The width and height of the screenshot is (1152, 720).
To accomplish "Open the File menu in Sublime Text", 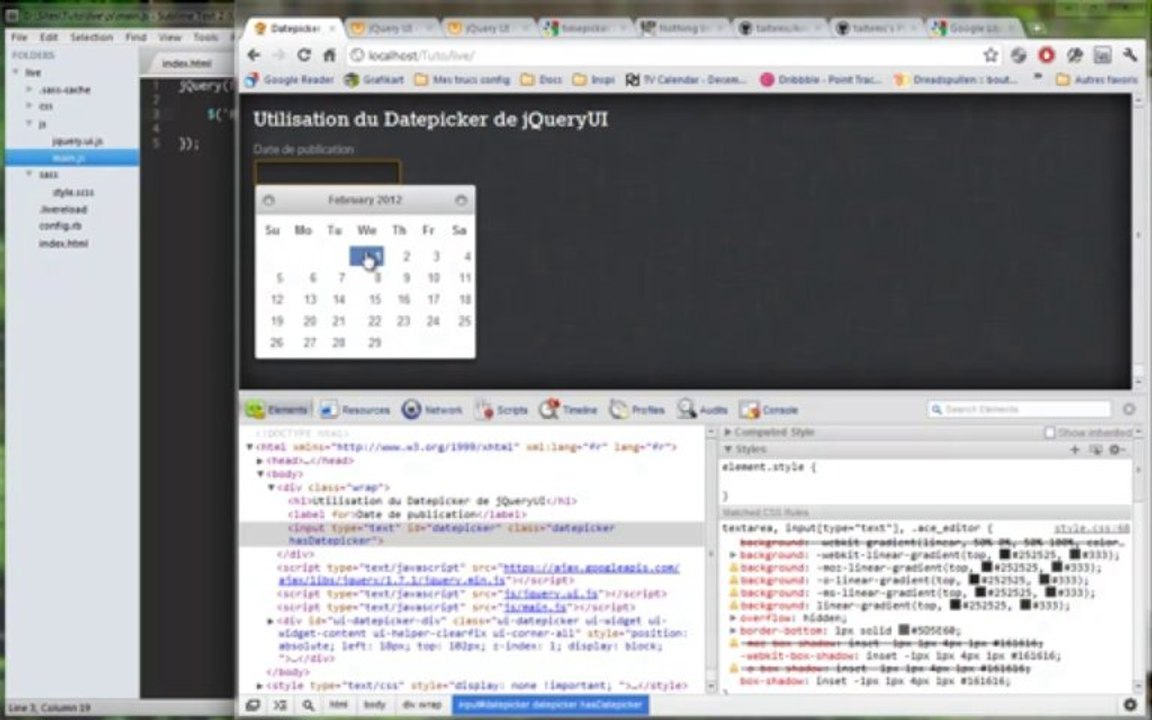I will click(19, 37).
